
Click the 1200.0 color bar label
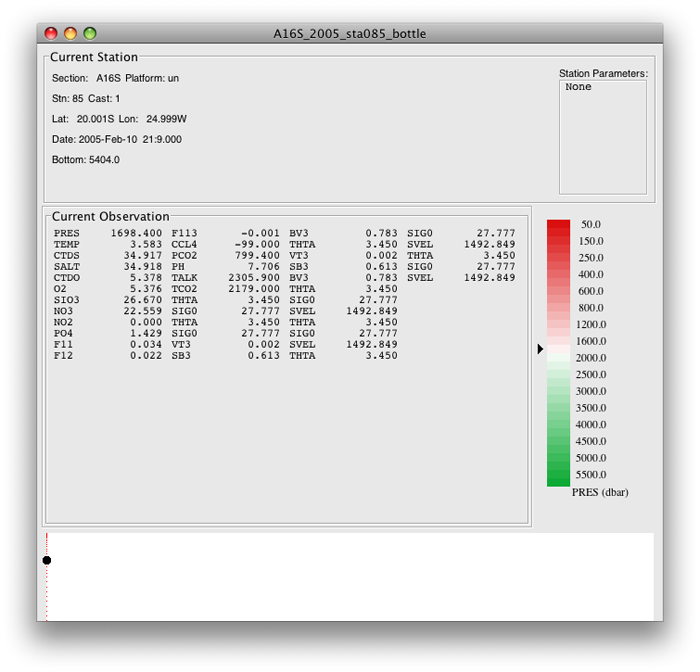click(591, 324)
